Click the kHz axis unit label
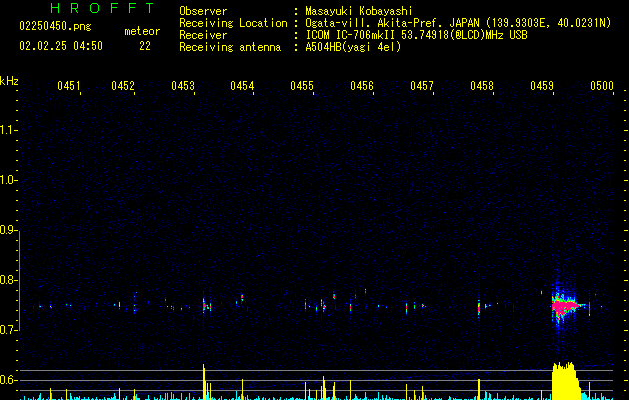 [9, 81]
